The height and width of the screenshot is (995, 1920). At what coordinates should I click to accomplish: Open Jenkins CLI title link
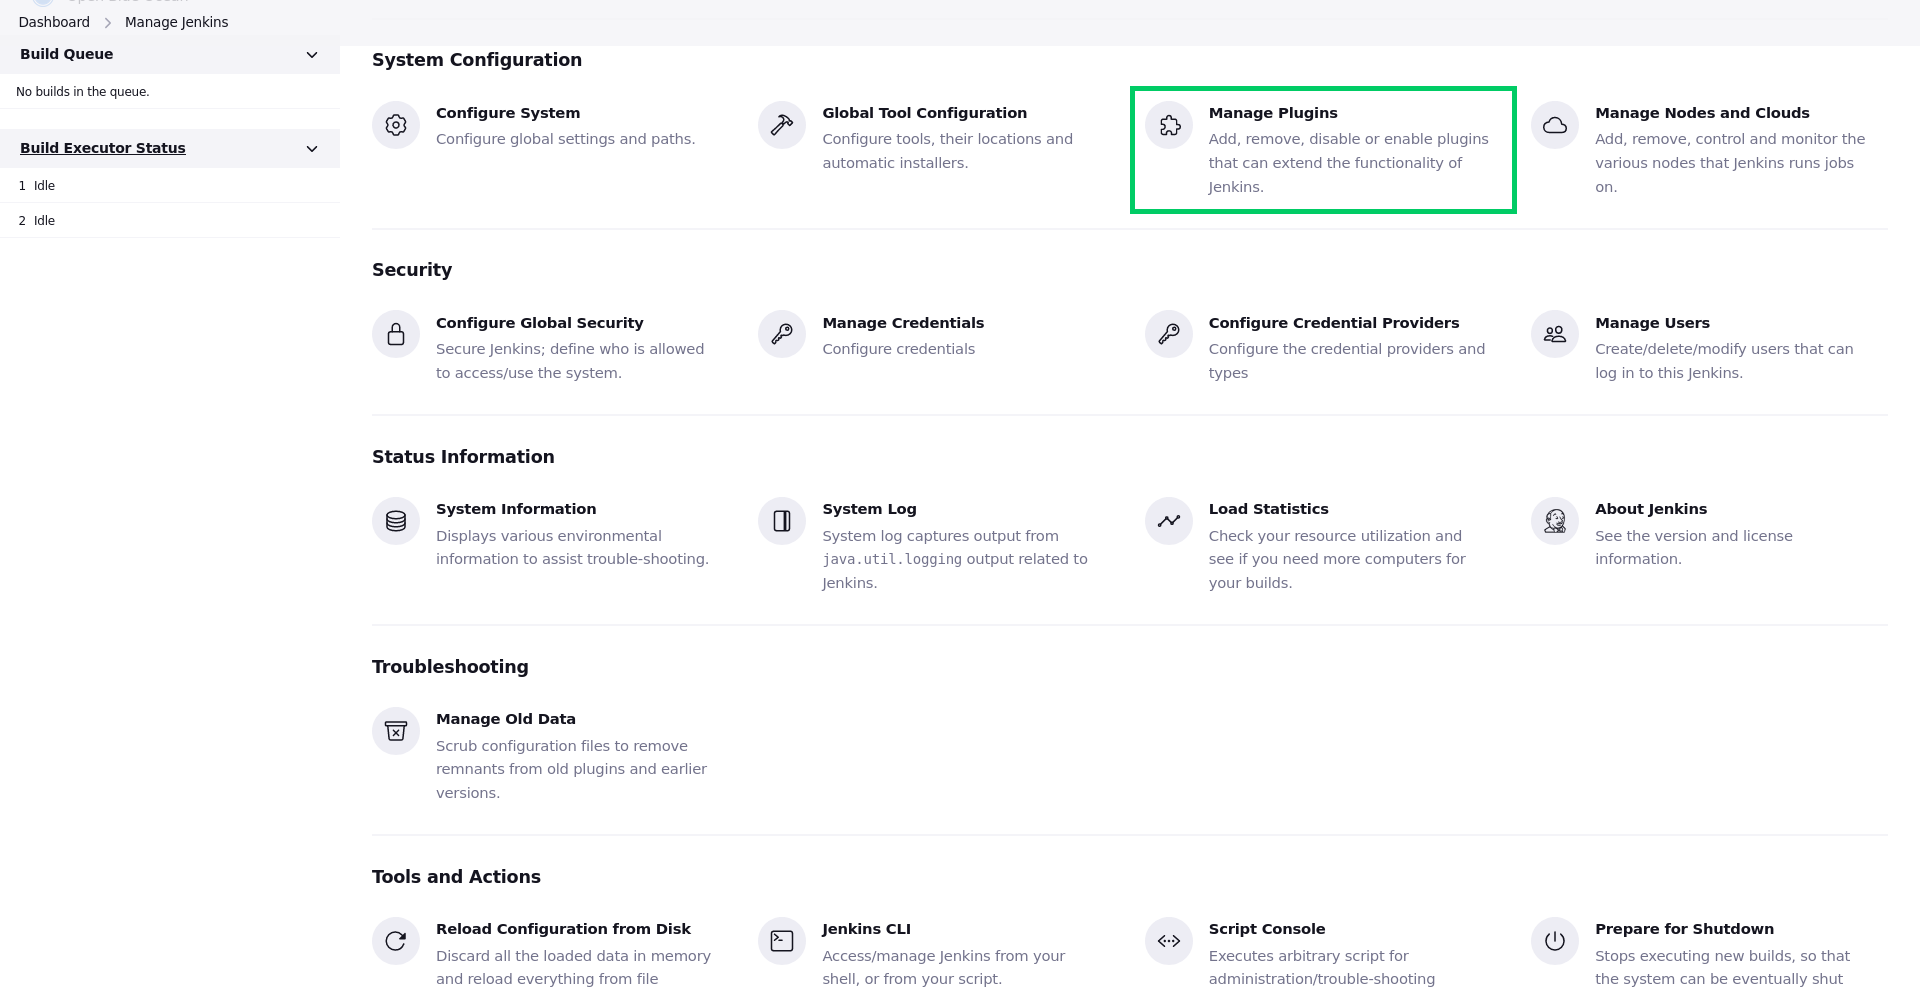click(866, 929)
